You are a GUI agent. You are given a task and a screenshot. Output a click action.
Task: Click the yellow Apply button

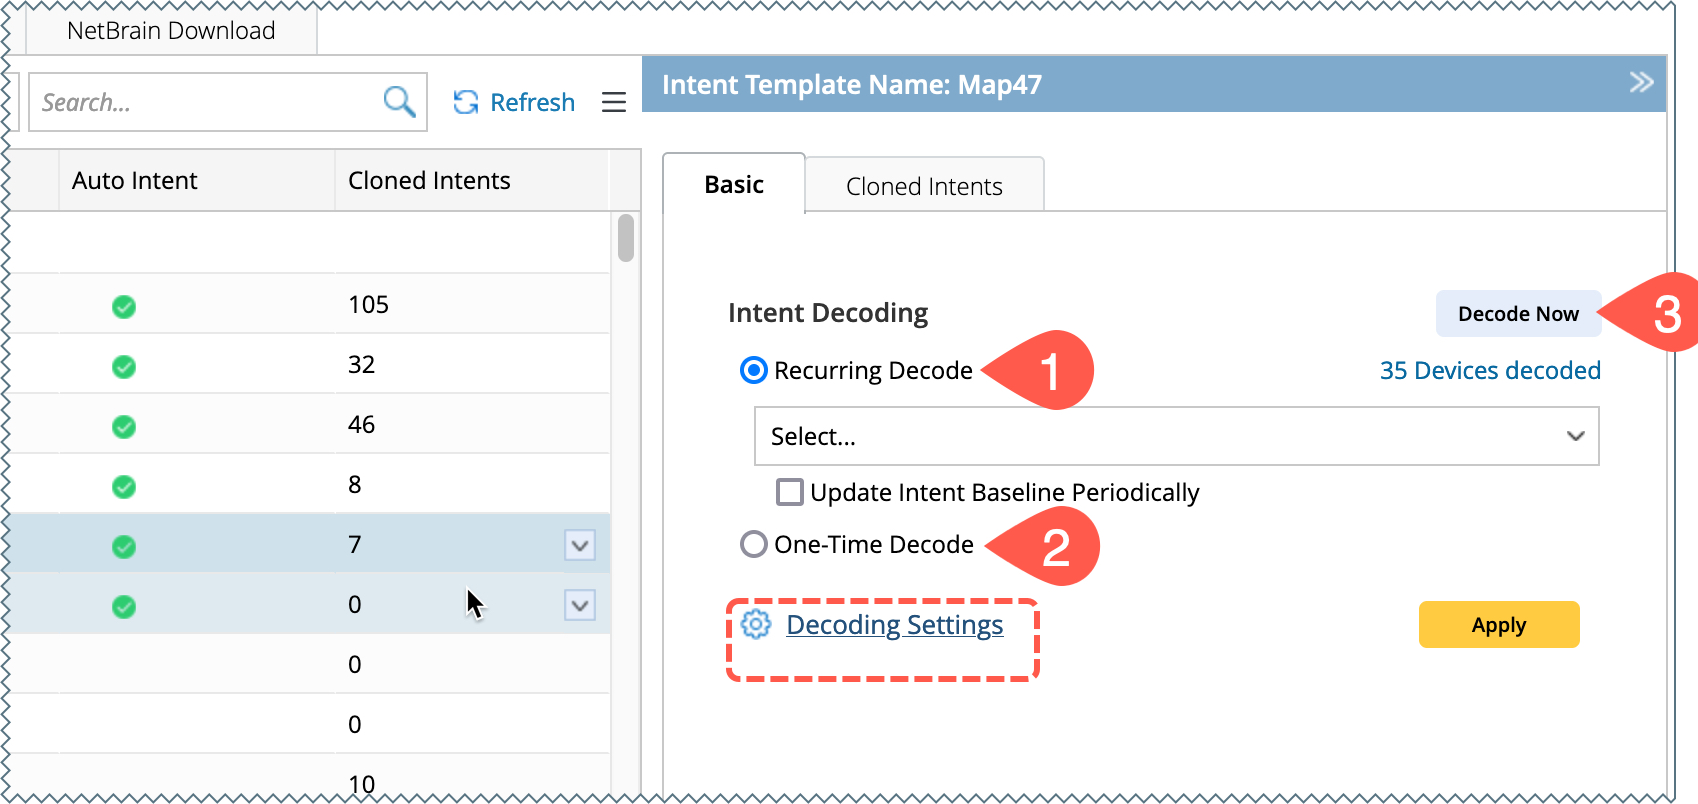click(x=1498, y=625)
